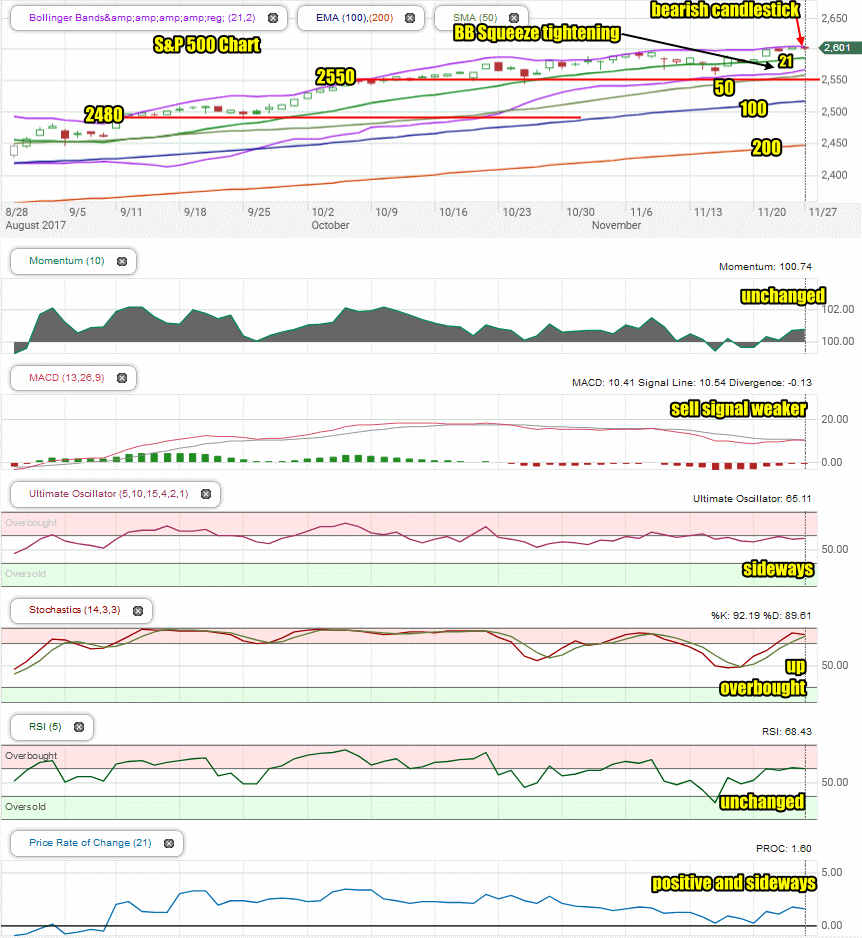862x938 pixels.
Task: Close the Ultimate Oscillator panel
Action: (206, 494)
